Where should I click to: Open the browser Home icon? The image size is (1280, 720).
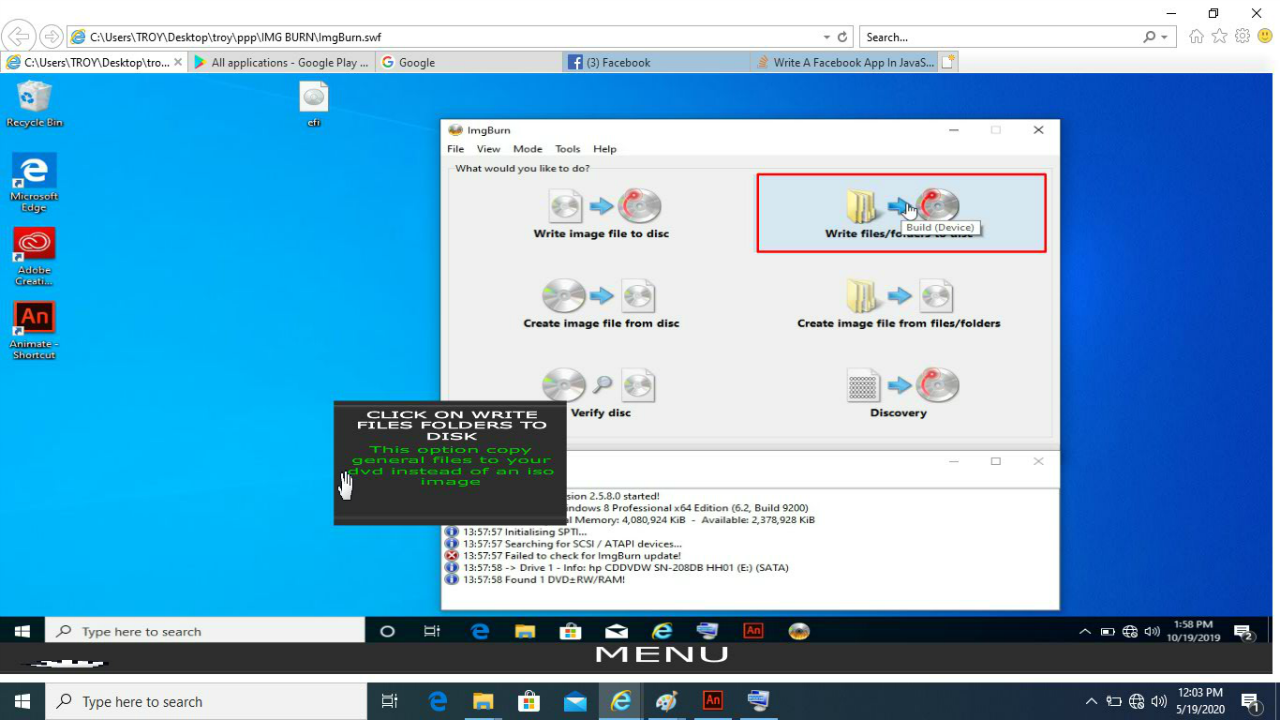(1196, 37)
